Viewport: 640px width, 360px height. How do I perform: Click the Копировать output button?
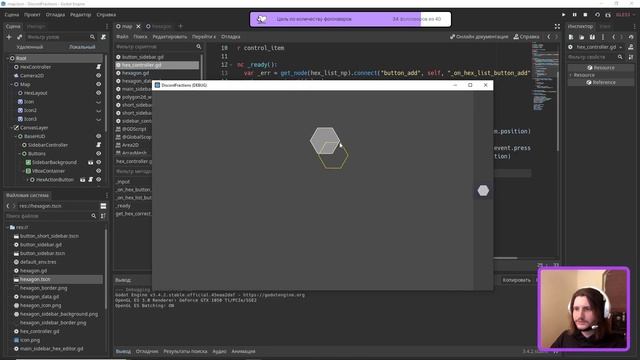coord(516,280)
